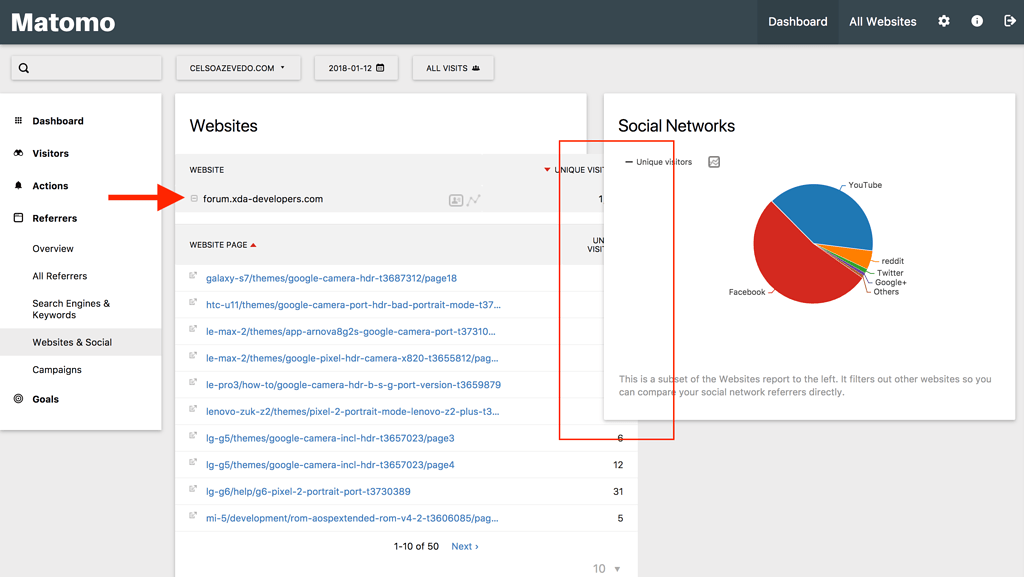
Task: Open Goals section in sidebar
Action: pos(46,399)
